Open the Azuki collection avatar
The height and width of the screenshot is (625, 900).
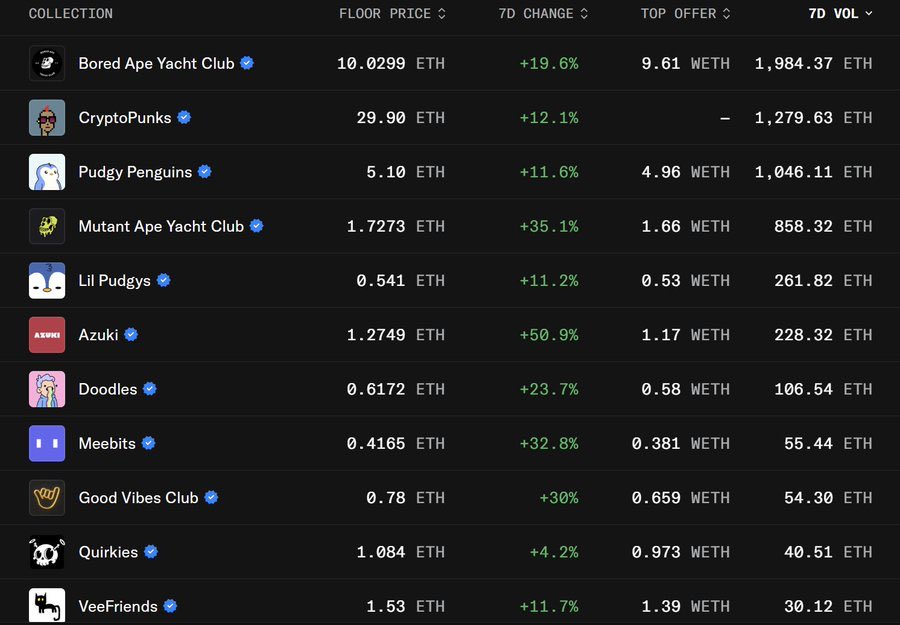point(47,335)
